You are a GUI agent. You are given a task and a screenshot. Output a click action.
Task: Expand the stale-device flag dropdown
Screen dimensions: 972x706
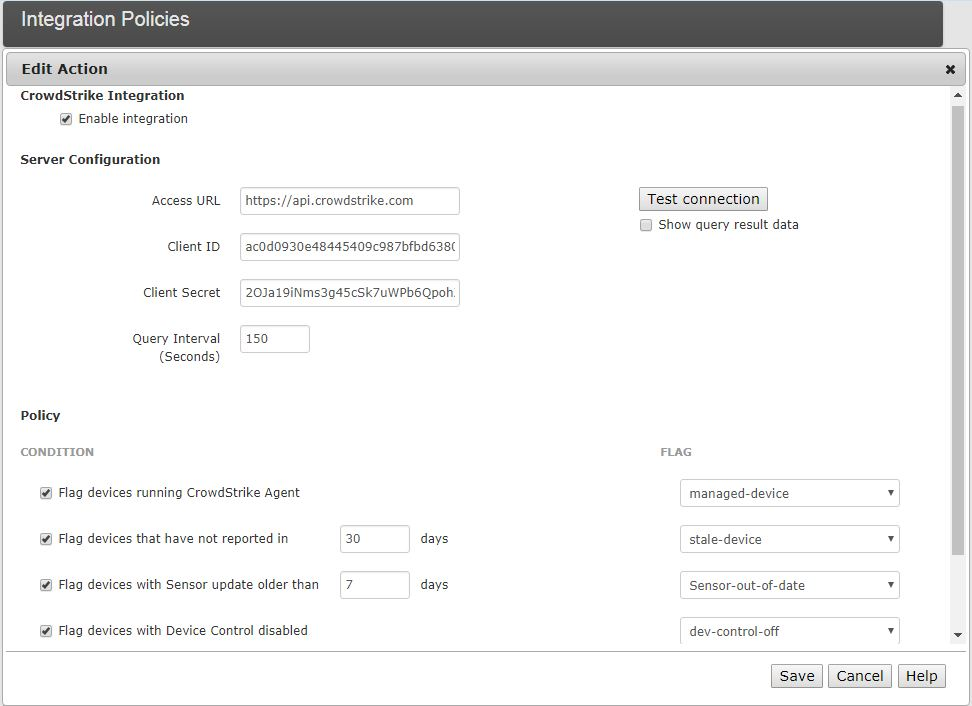tap(789, 539)
